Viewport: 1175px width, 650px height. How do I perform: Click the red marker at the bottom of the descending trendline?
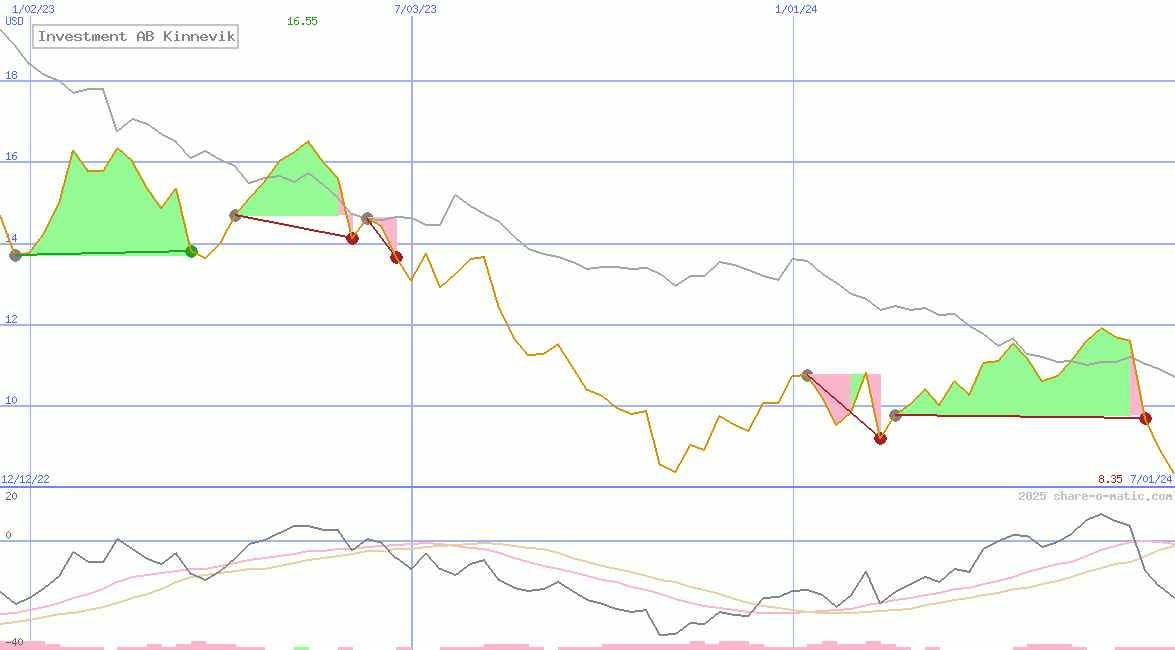coord(352,237)
